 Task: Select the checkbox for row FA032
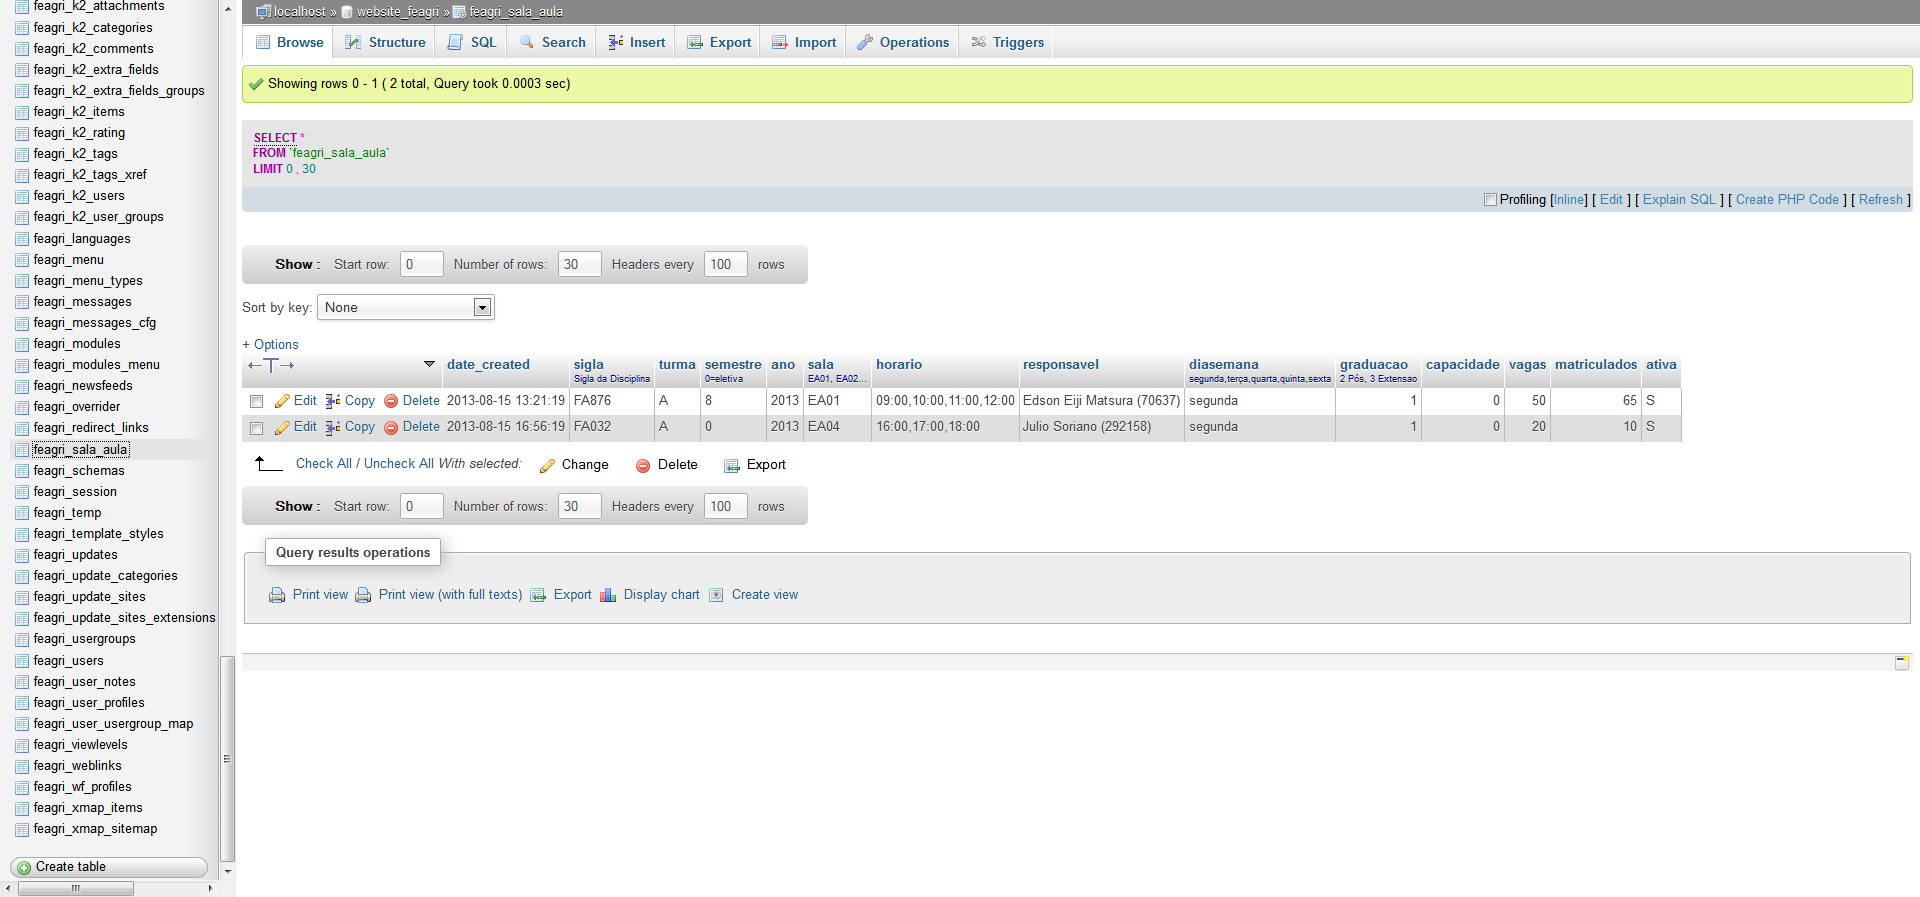(257, 428)
